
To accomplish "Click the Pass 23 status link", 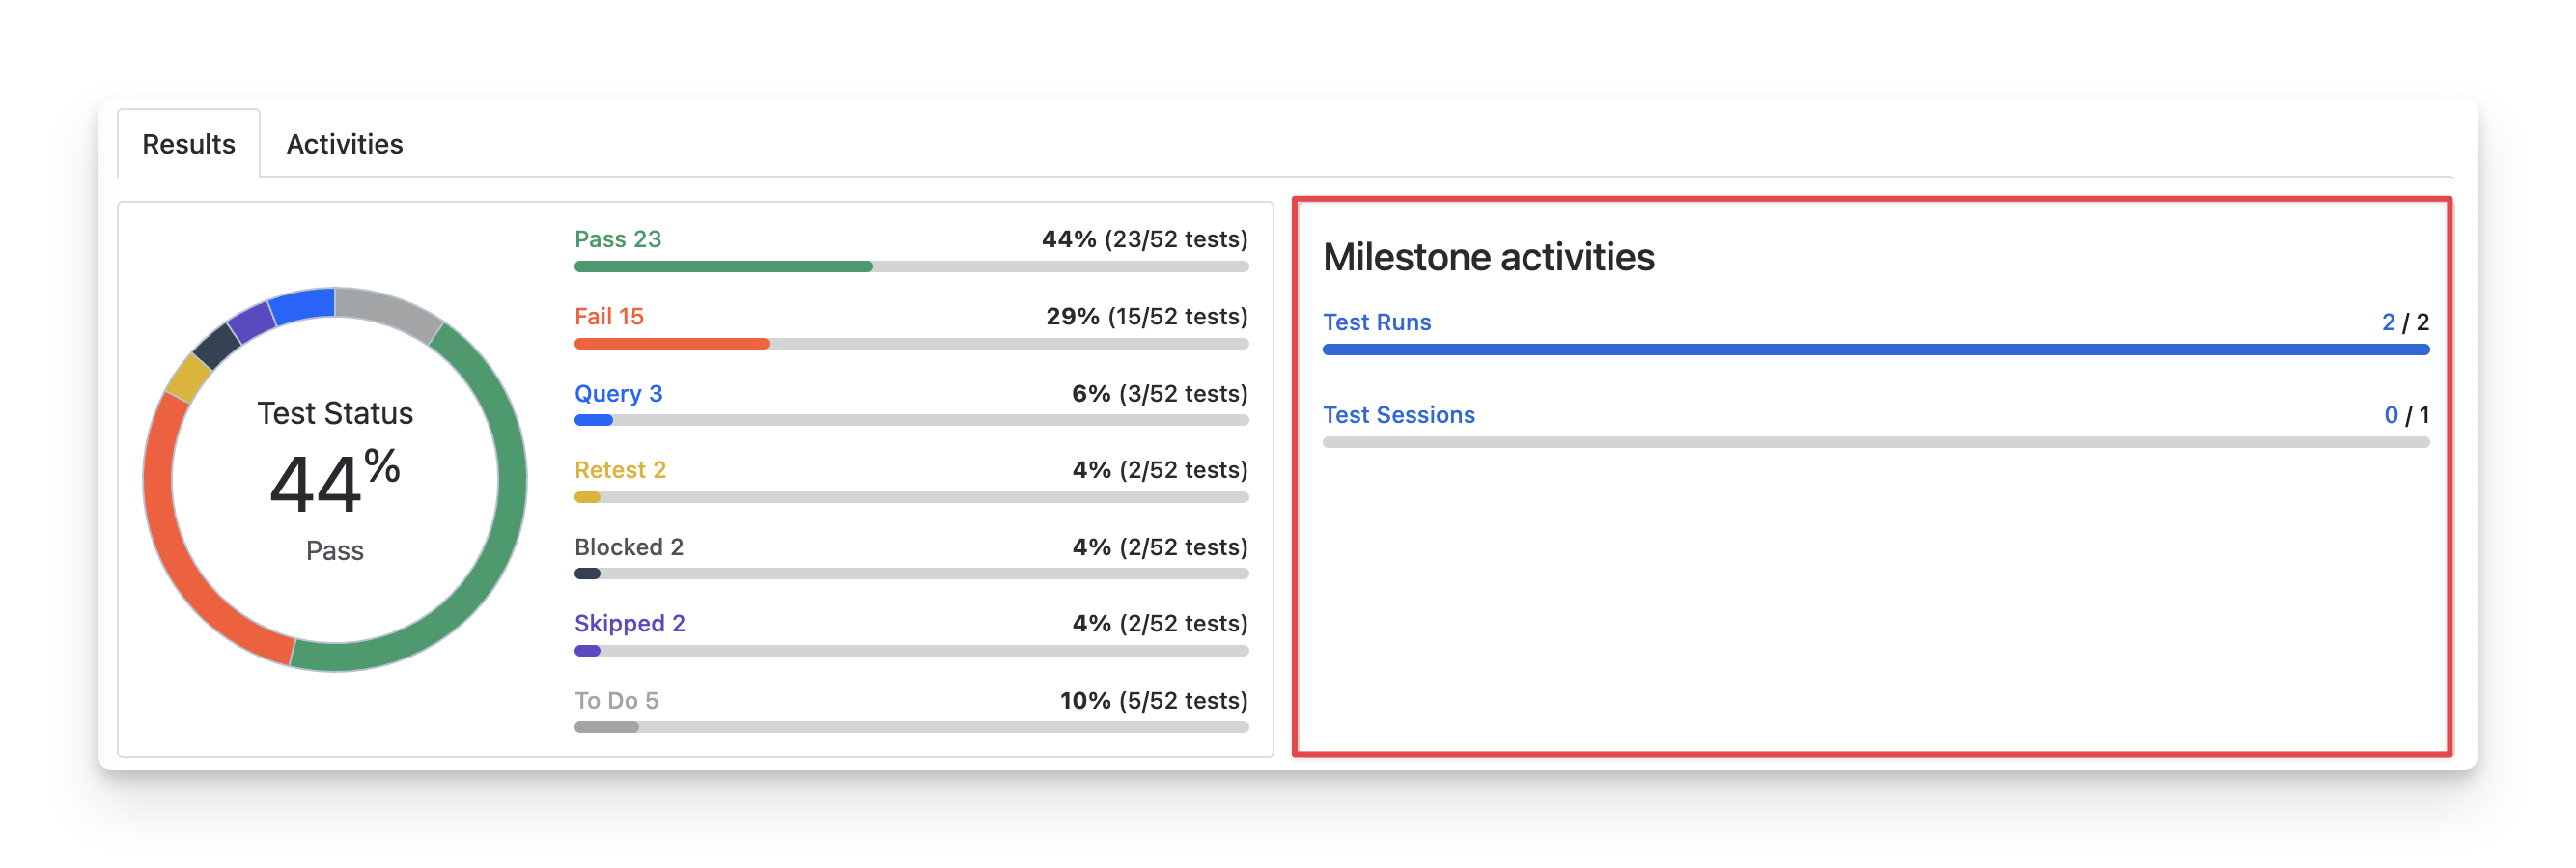I will tap(617, 239).
